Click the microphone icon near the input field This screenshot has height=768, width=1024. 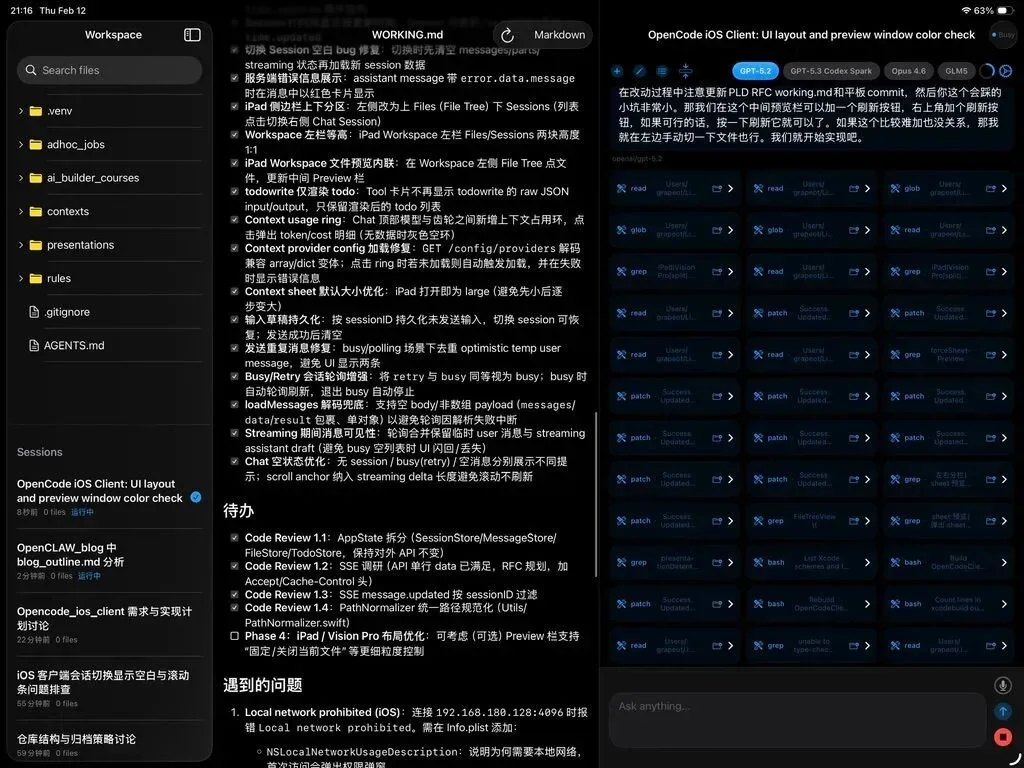coord(1002,684)
